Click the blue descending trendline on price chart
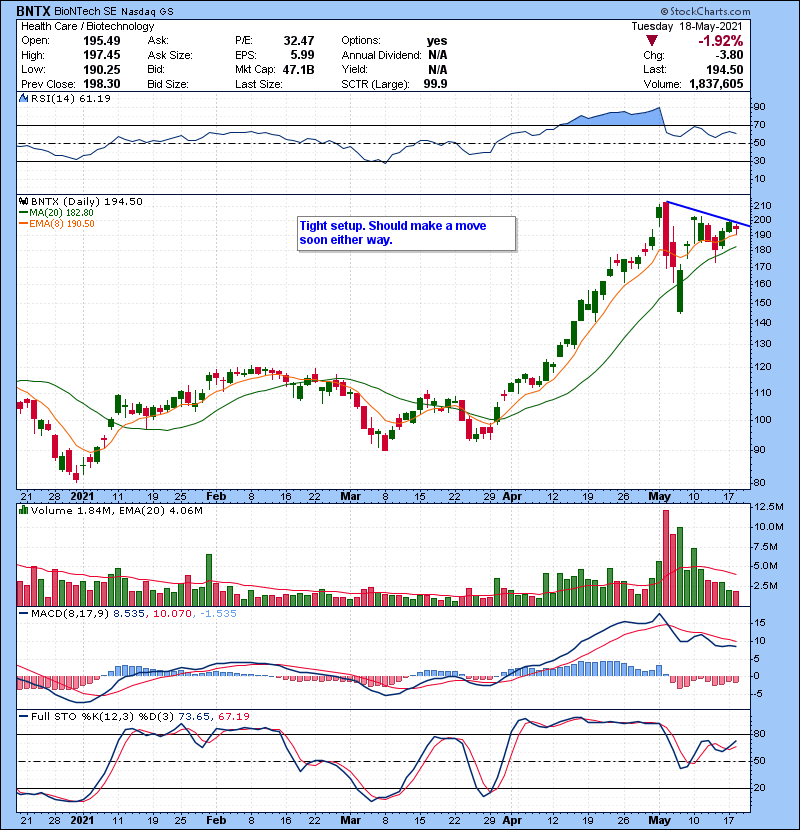Viewport: 800px width, 830px height. point(708,214)
